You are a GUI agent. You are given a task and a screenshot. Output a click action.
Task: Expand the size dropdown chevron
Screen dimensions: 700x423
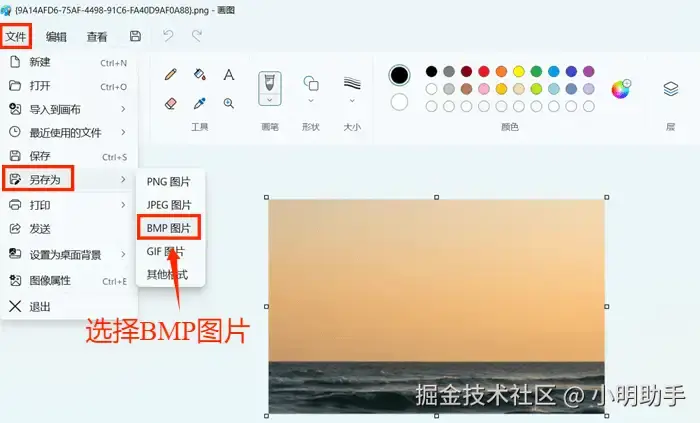352,101
